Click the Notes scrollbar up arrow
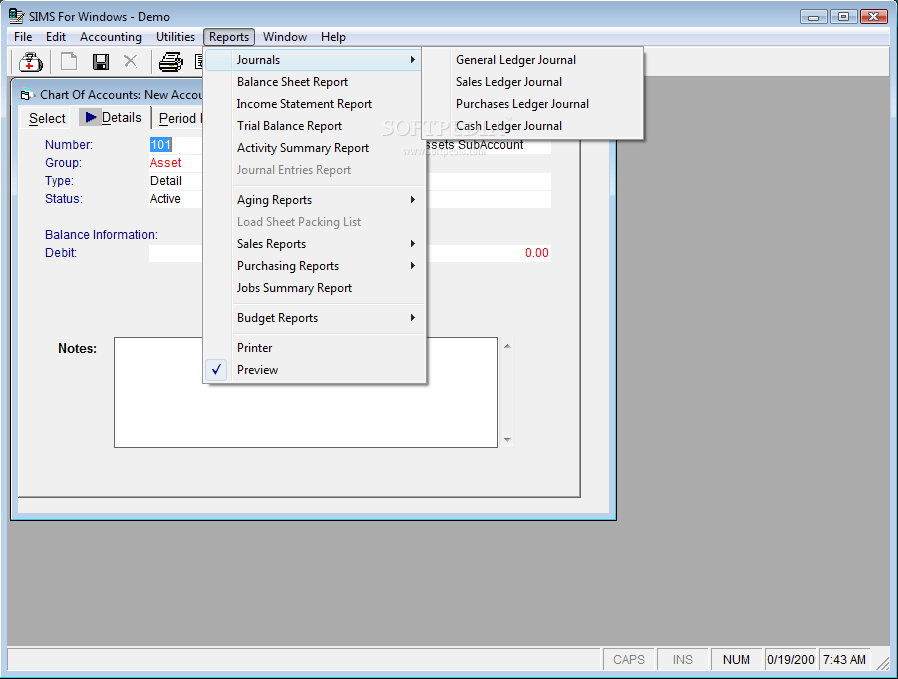Image resolution: width=898 pixels, height=679 pixels. coord(507,346)
